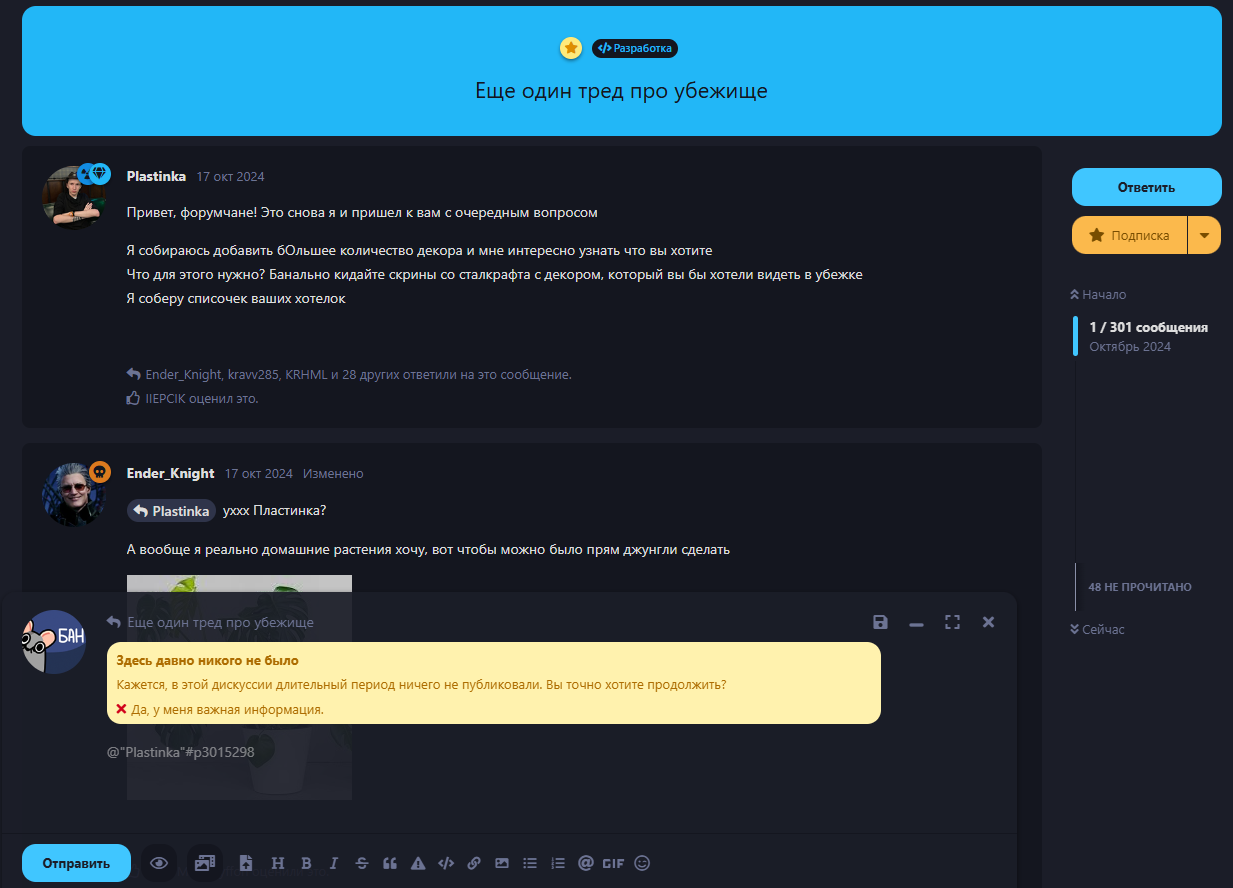
Task: Open the Разработка tag
Action: (x=635, y=48)
